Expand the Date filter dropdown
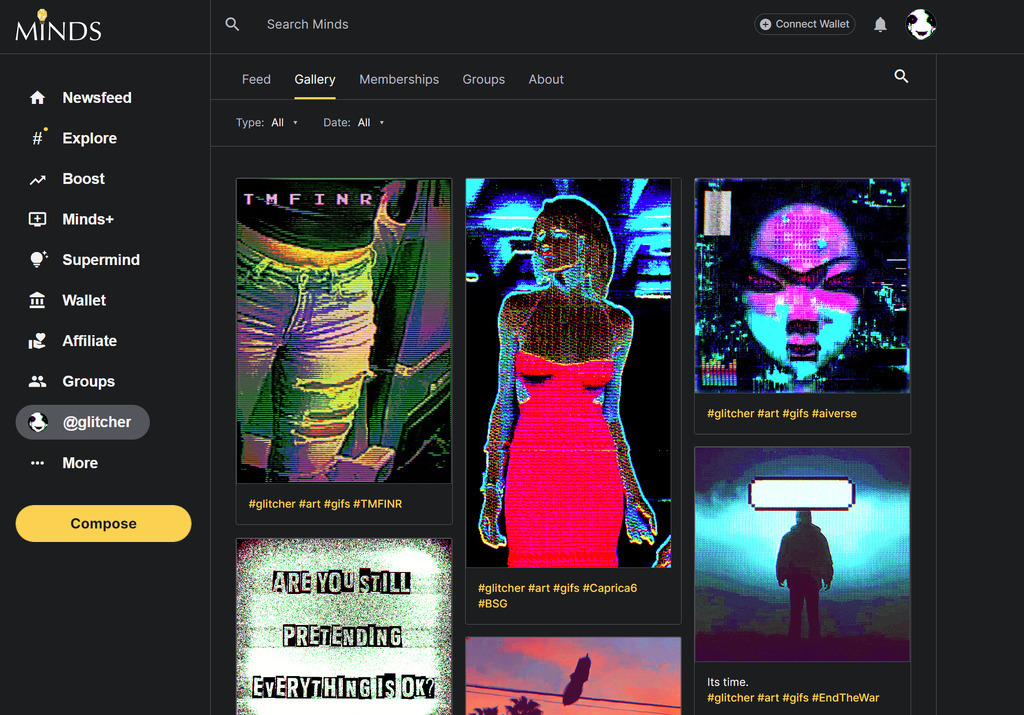This screenshot has height=715, width=1024. point(370,123)
